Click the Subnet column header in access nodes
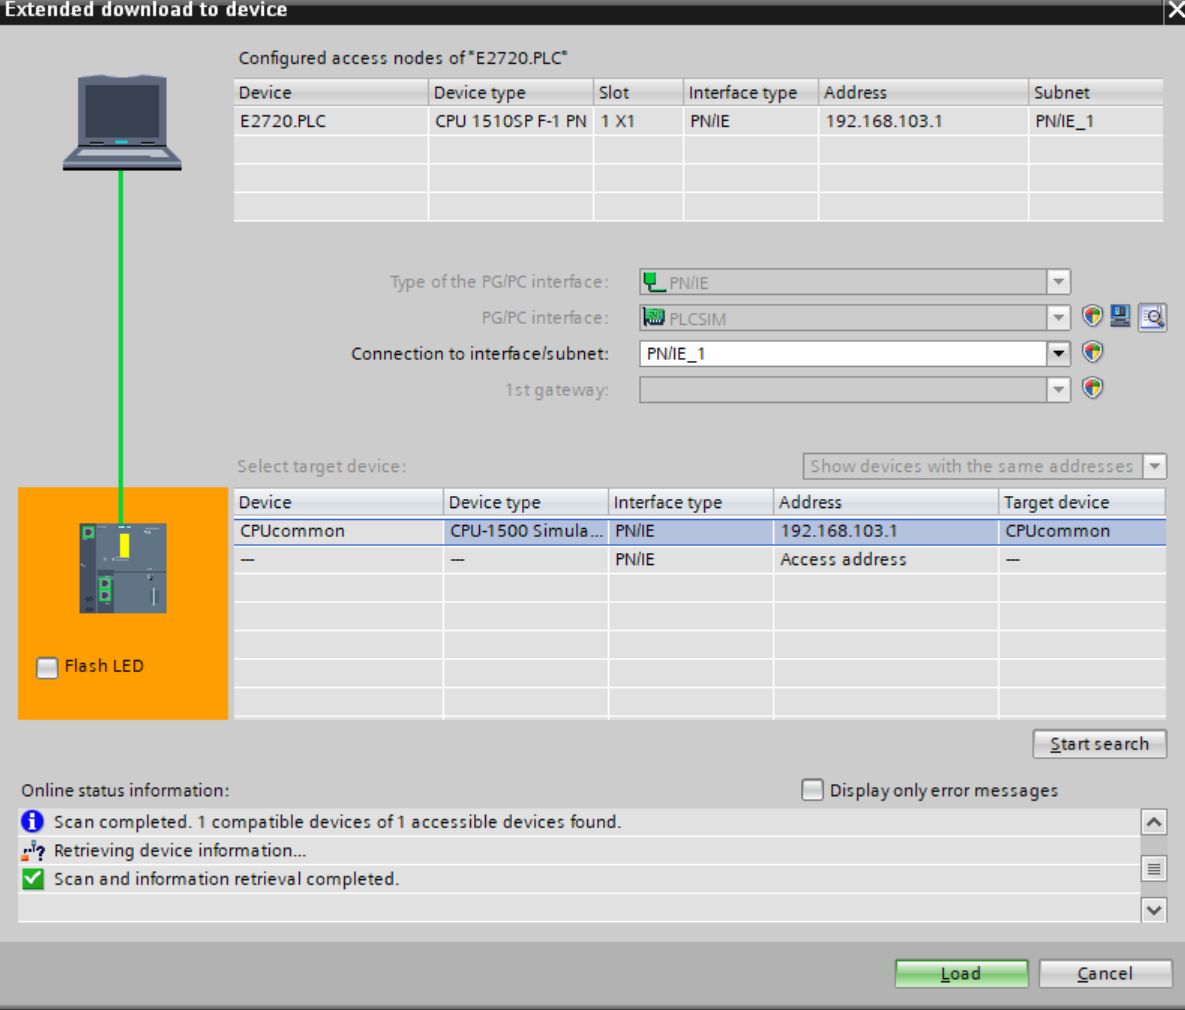The image size is (1185, 1010). pos(1094,92)
